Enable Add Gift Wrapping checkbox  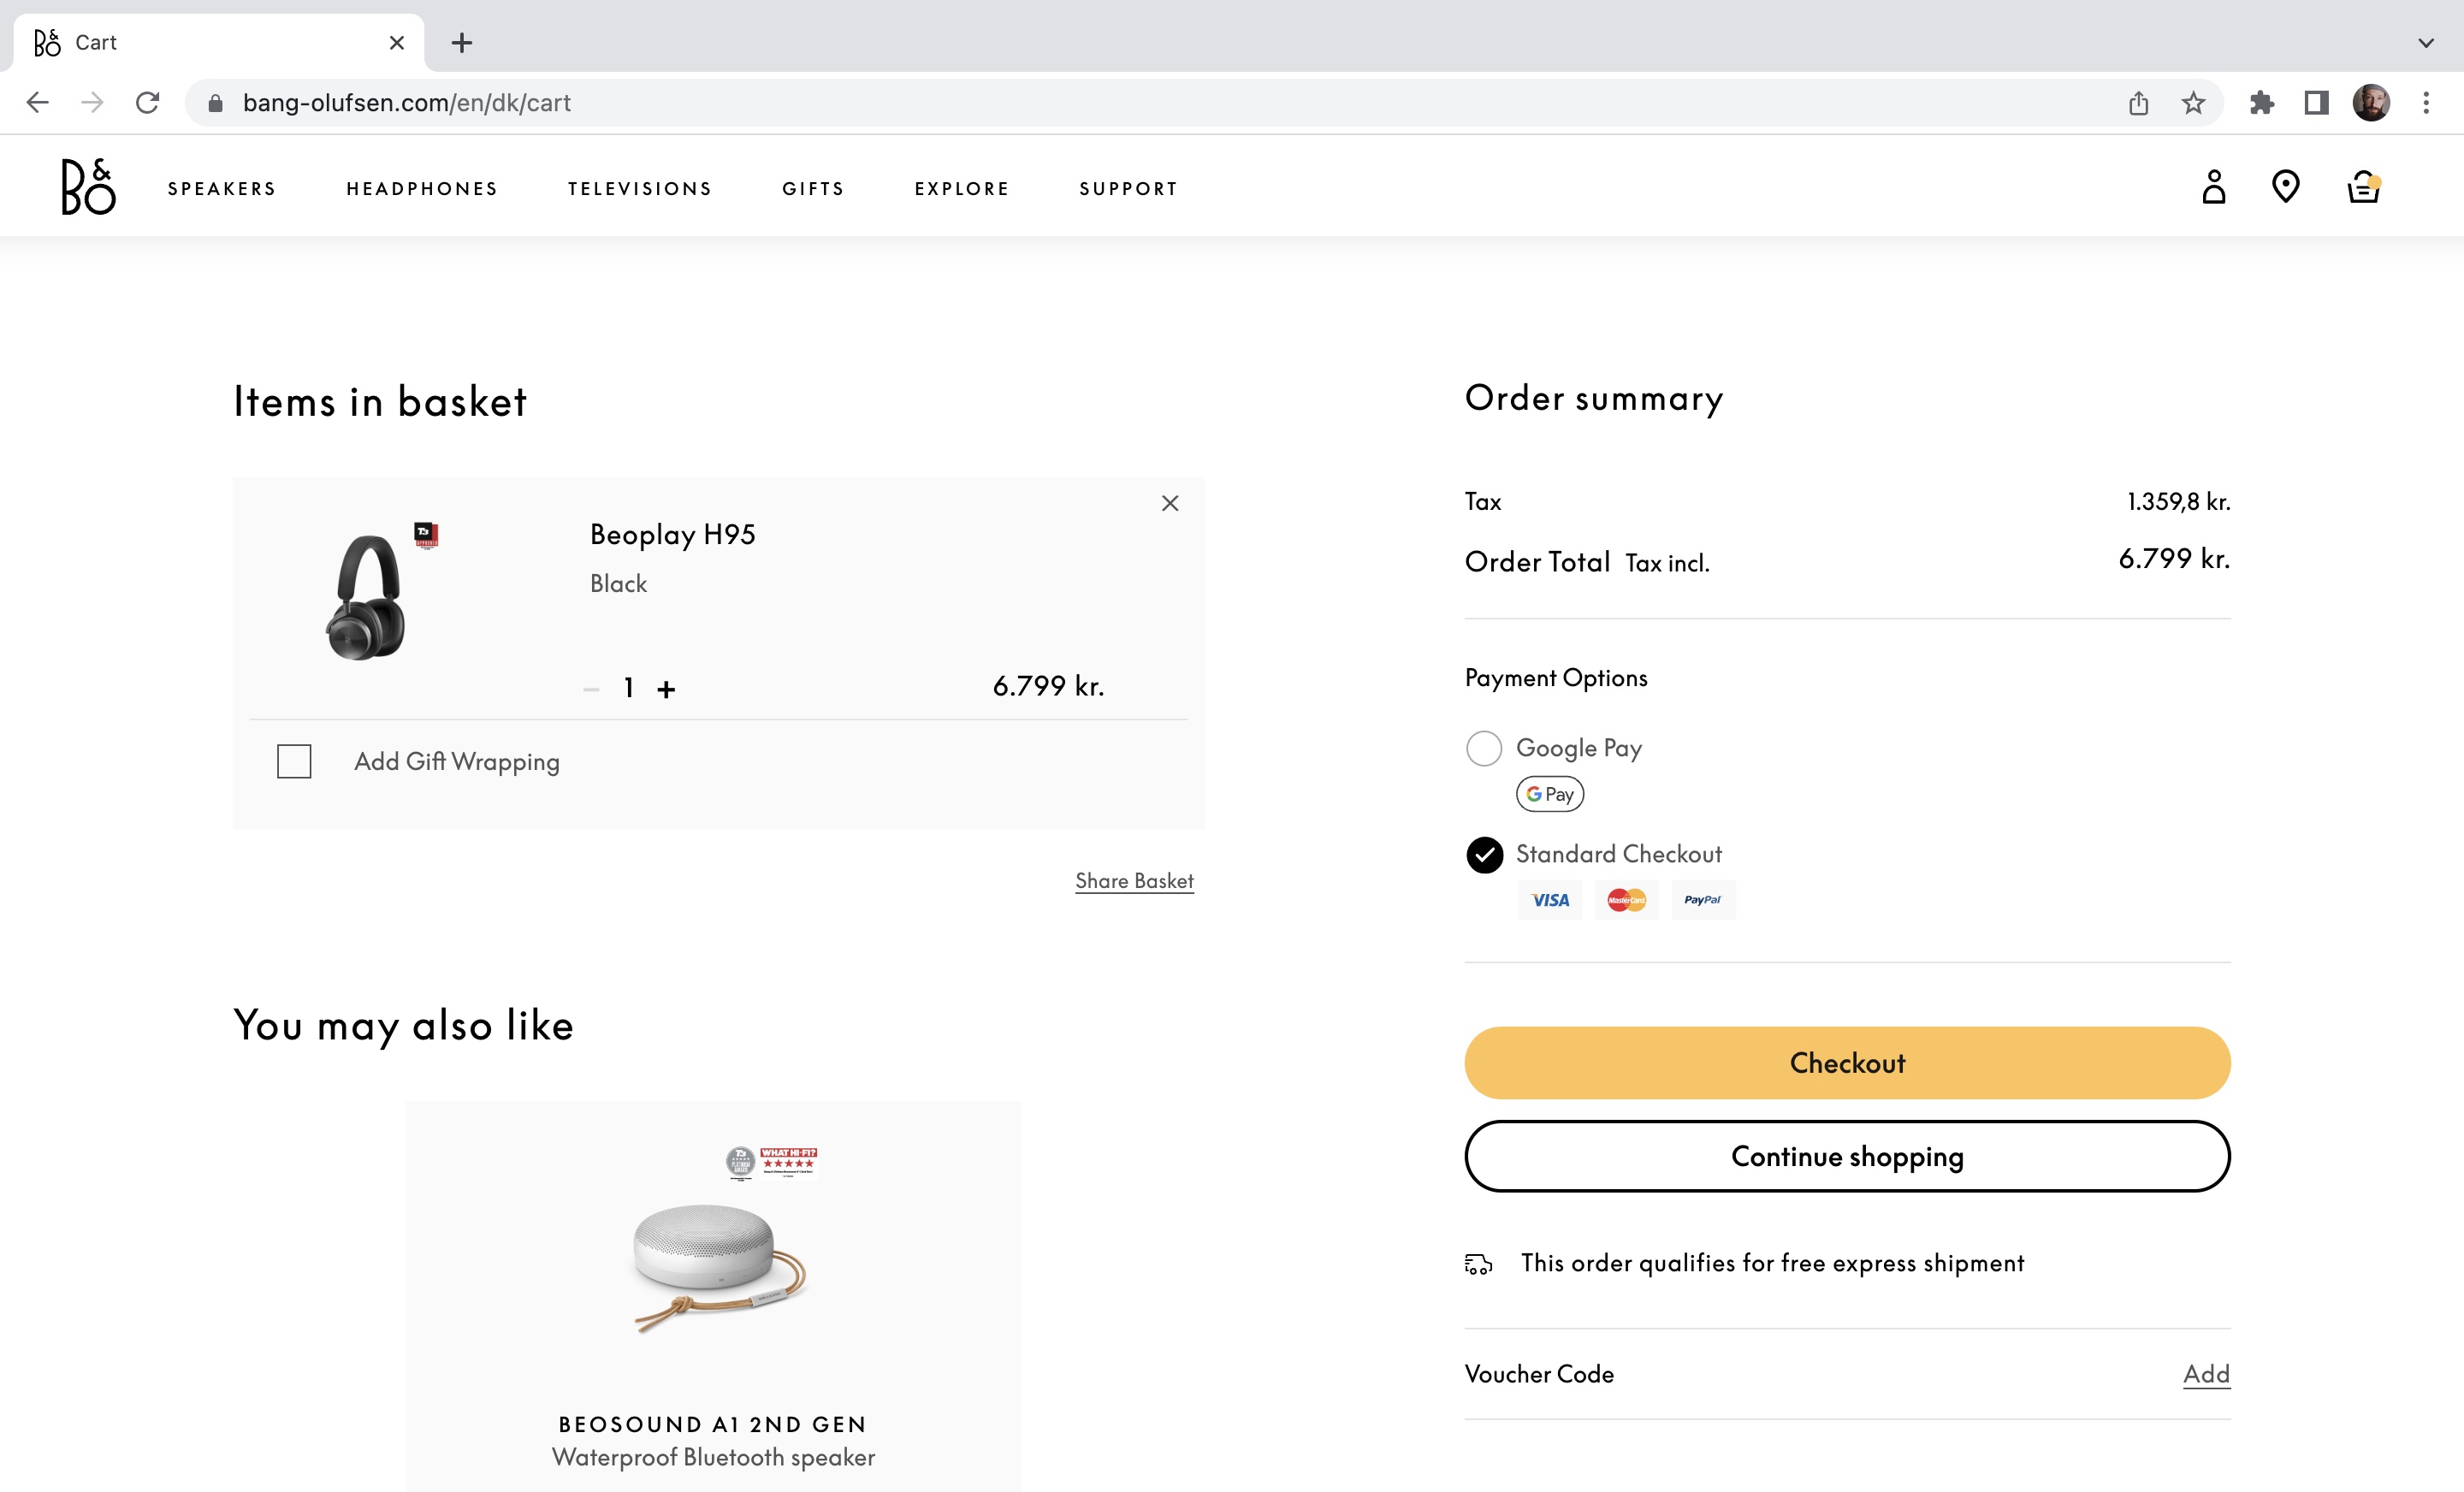[294, 761]
